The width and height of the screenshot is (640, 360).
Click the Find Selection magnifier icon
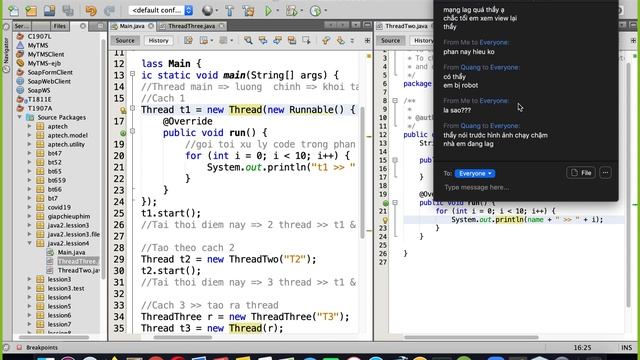[x=248, y=40]
